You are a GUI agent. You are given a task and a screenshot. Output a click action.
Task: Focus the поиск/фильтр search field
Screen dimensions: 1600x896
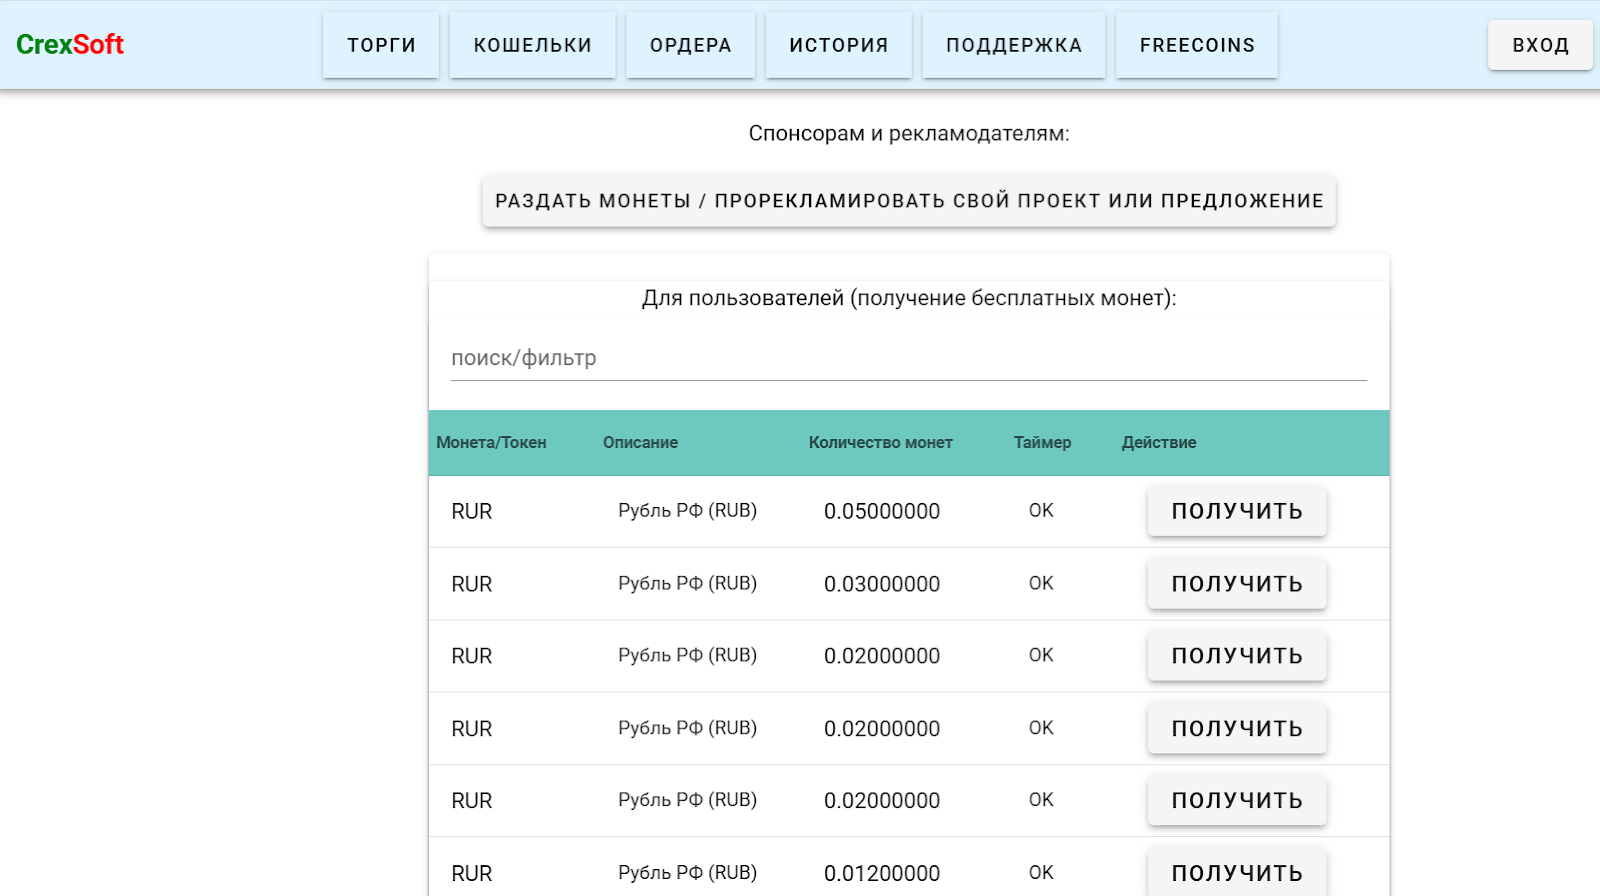(908, 358)
